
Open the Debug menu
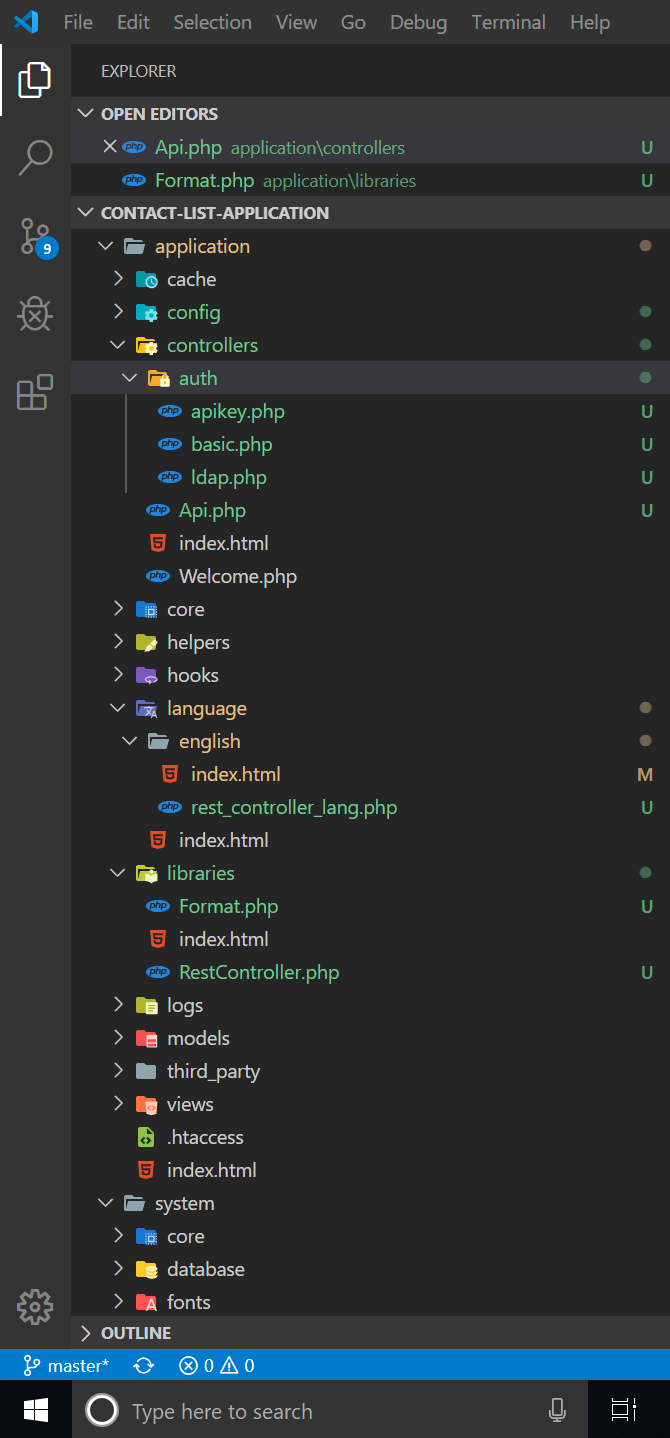pos(418,21)
